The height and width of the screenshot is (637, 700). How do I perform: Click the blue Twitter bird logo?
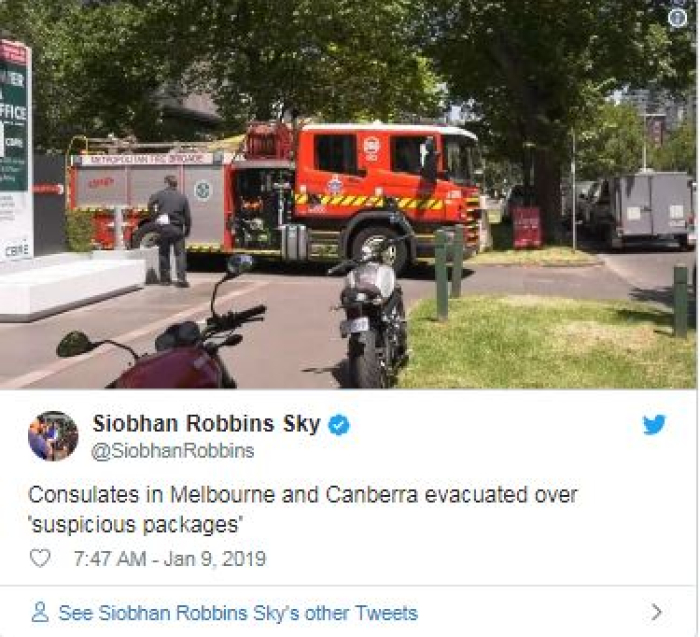click(x=654, y=424)
